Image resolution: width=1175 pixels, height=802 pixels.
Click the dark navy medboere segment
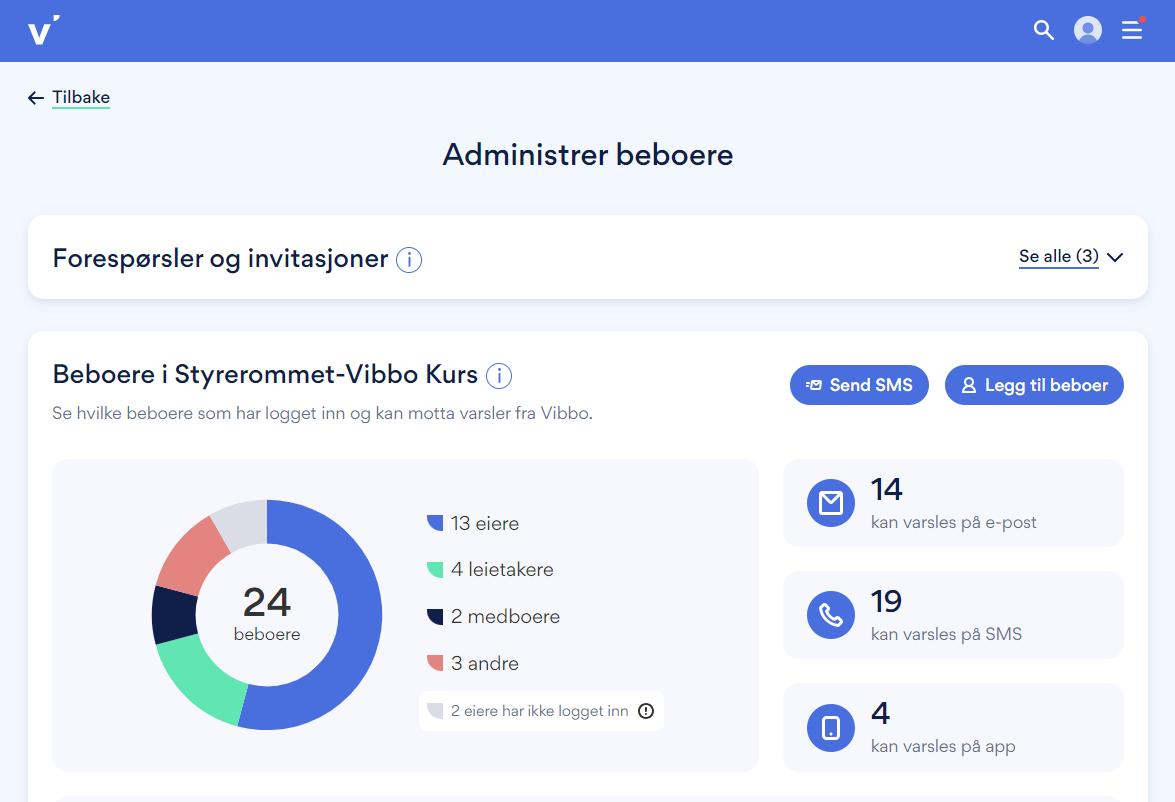point(174,615)
